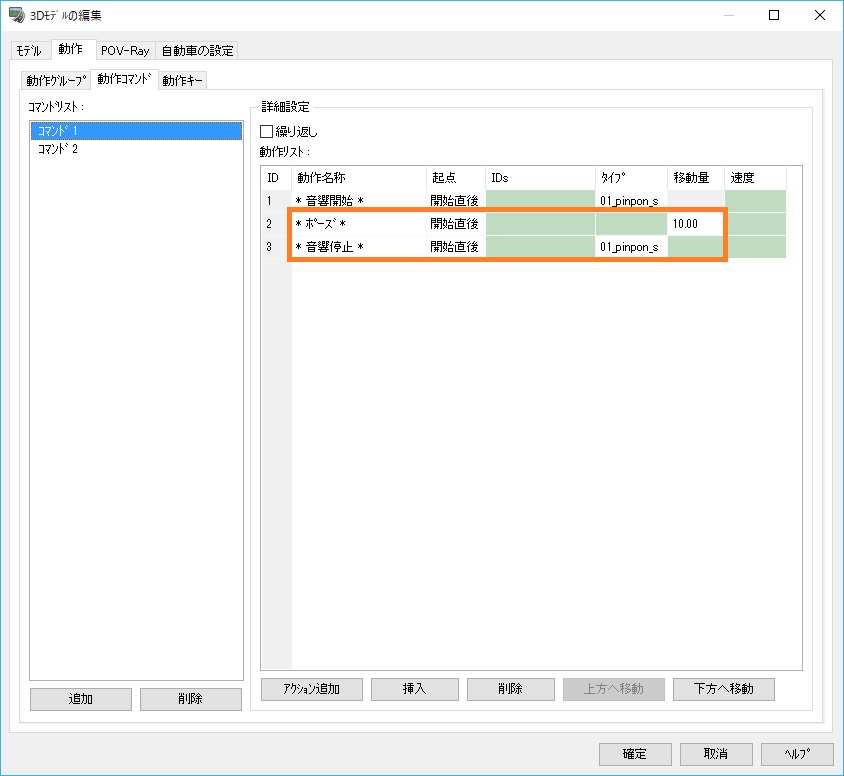
Task: Select row ID 2 in action list
Action: pyautogui.click(x=276, y=224)
